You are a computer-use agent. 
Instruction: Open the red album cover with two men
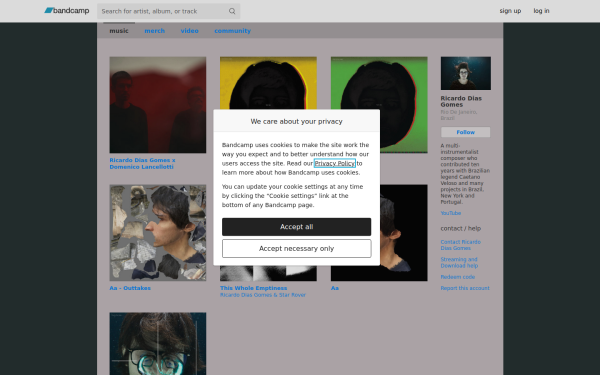(158, 105)
